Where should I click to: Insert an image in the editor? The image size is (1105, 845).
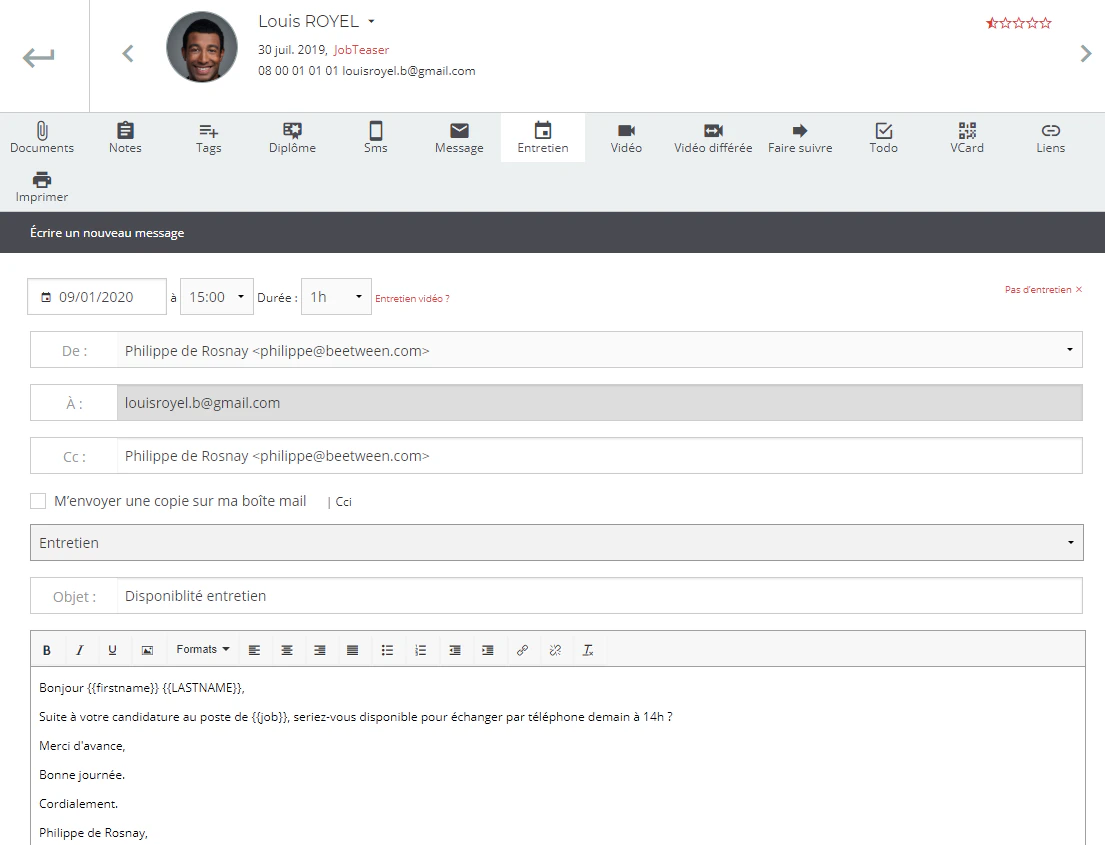click(x=147, y=650)
